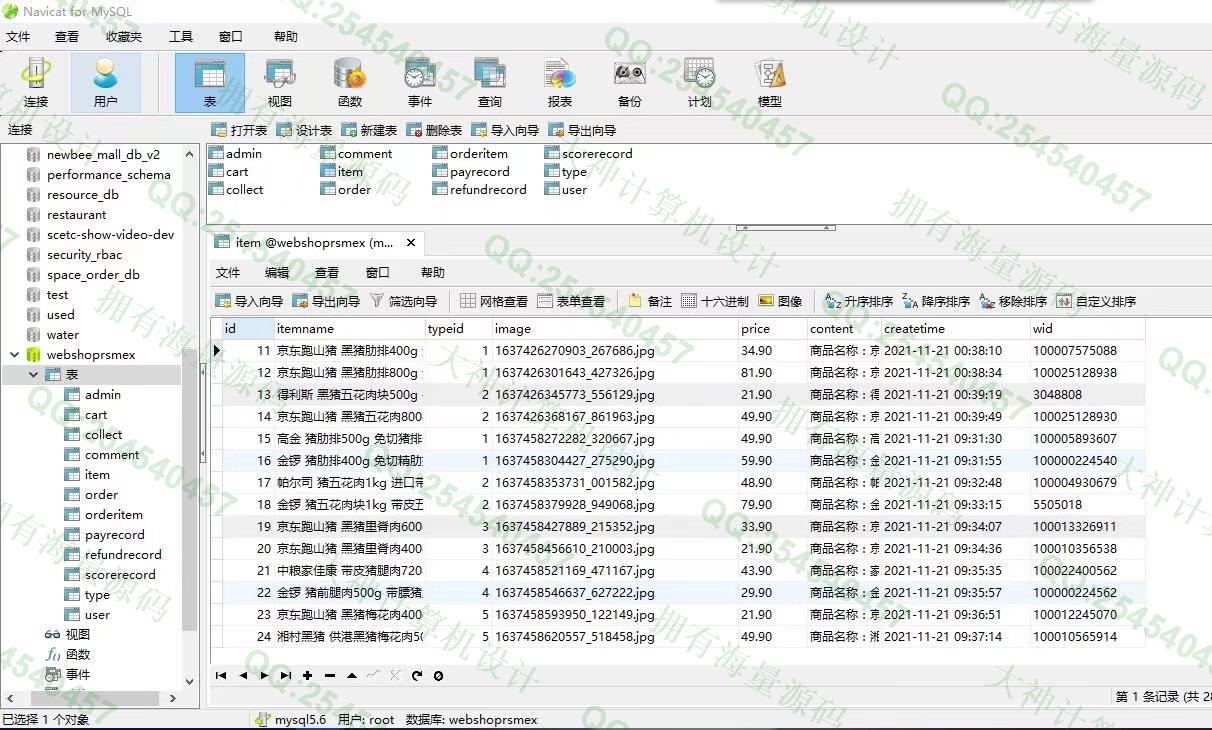Select the restaurant database in tree
This screenshot has height=730, width=1212.
pyautogui.click(x=76, y=215)
